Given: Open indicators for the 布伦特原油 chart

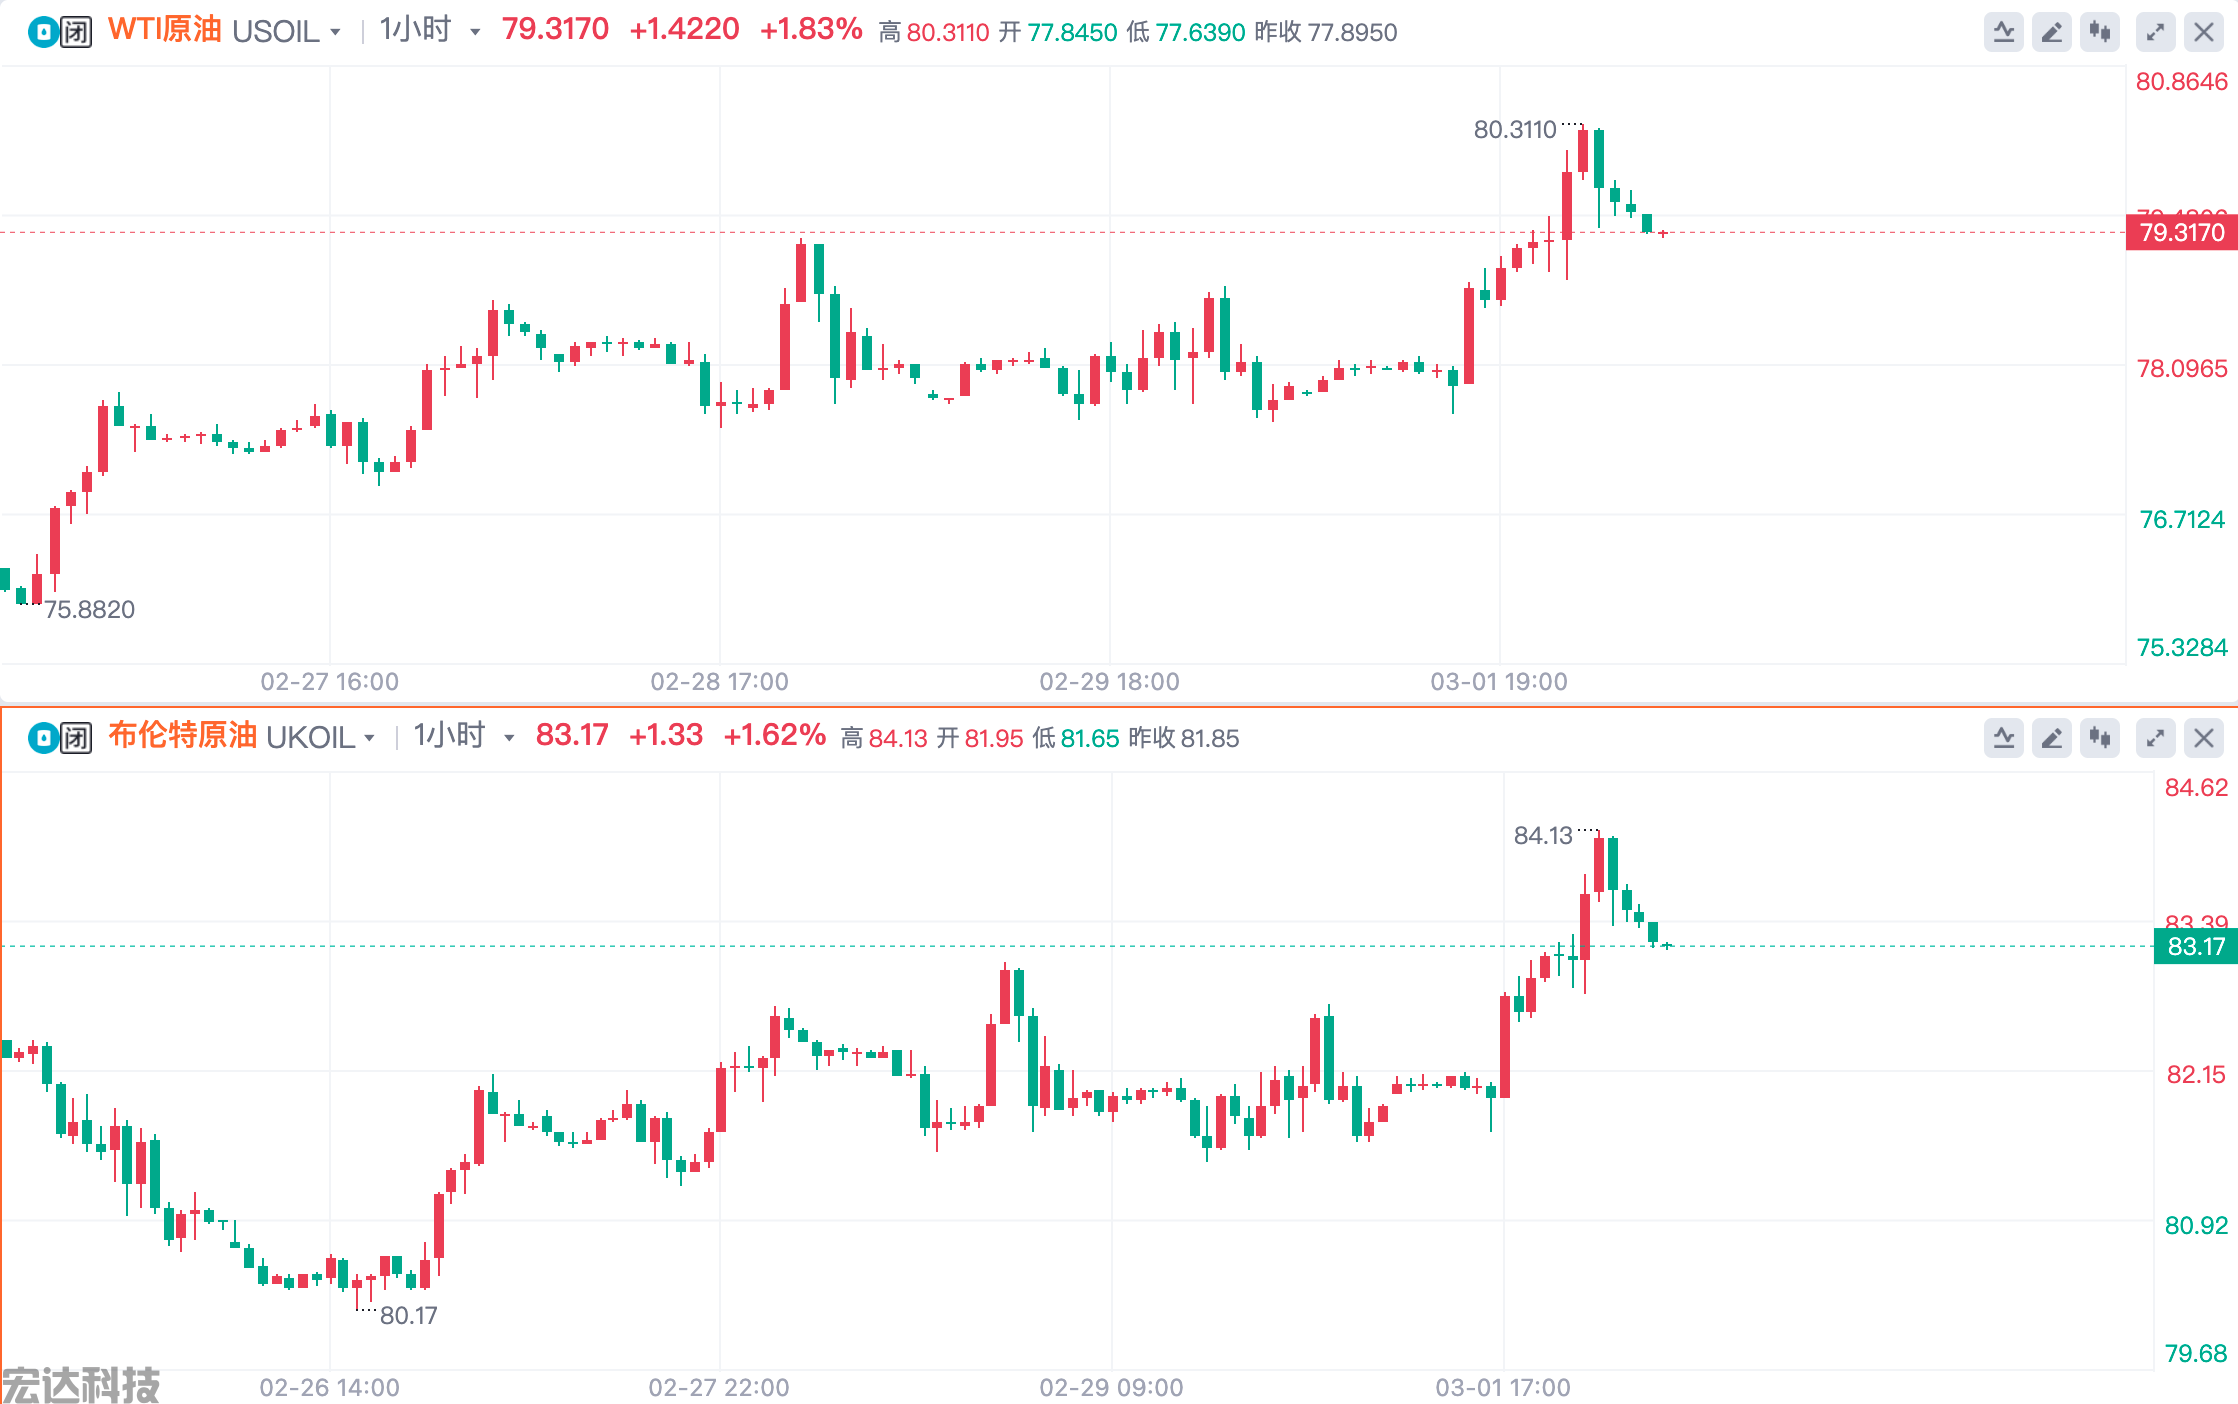Looking at the screenshot, I should [2003, 739].
